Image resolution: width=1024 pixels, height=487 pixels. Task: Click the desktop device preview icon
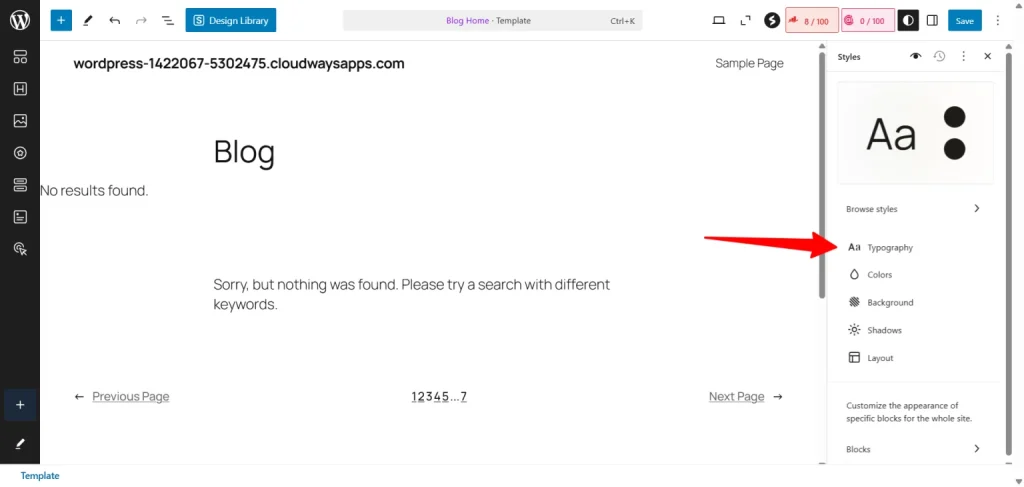point(718,20)
